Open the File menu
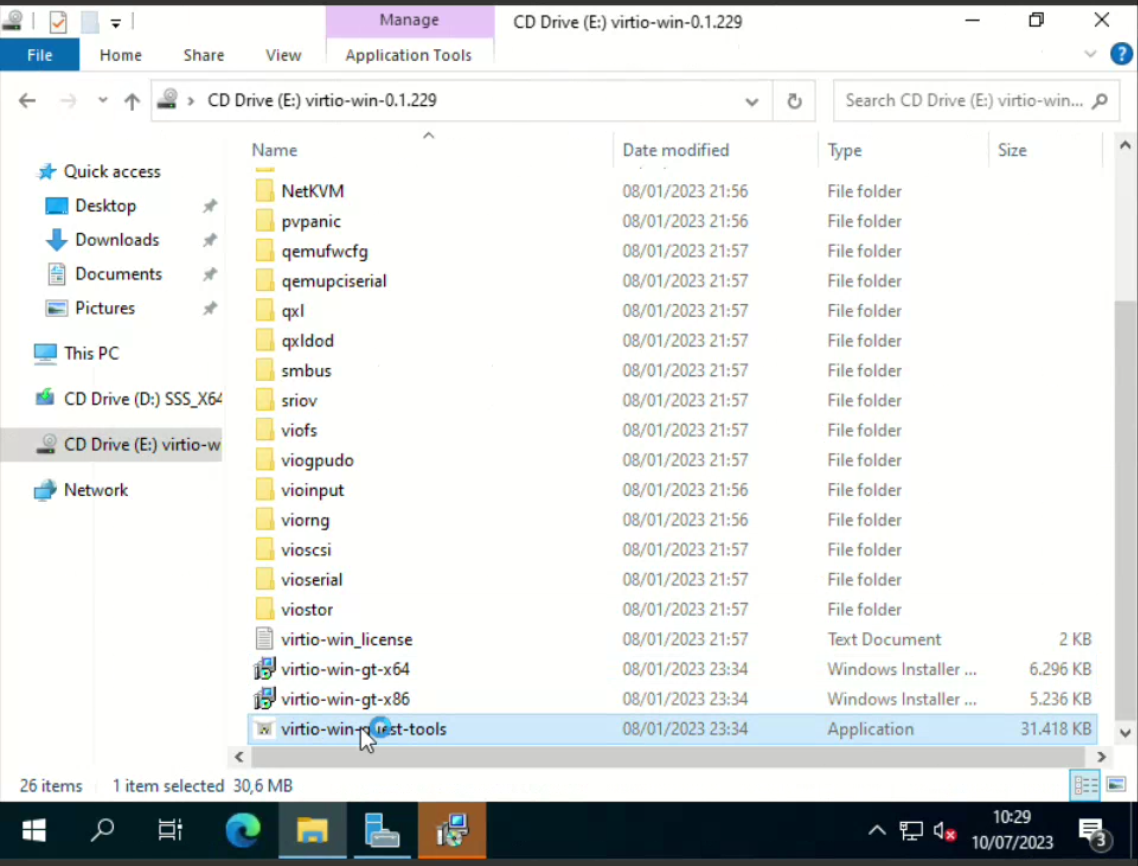Viewport: 1138px width, 866px height. click(40, 55)
